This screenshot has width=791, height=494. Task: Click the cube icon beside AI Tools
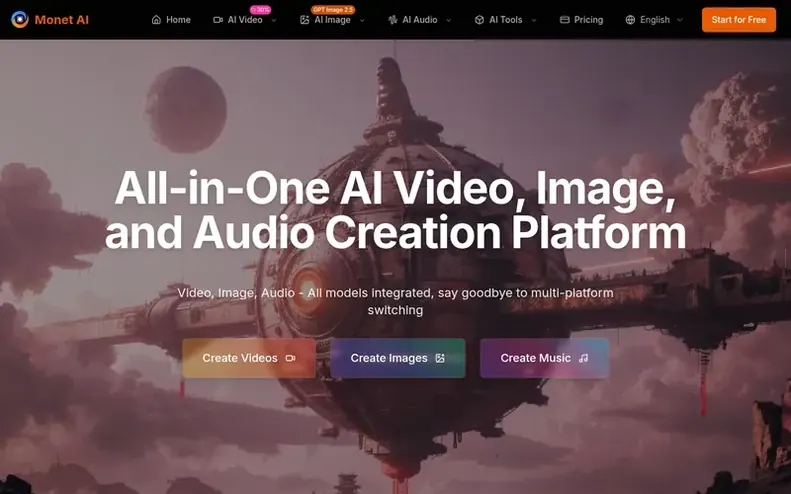click(479, 20)
